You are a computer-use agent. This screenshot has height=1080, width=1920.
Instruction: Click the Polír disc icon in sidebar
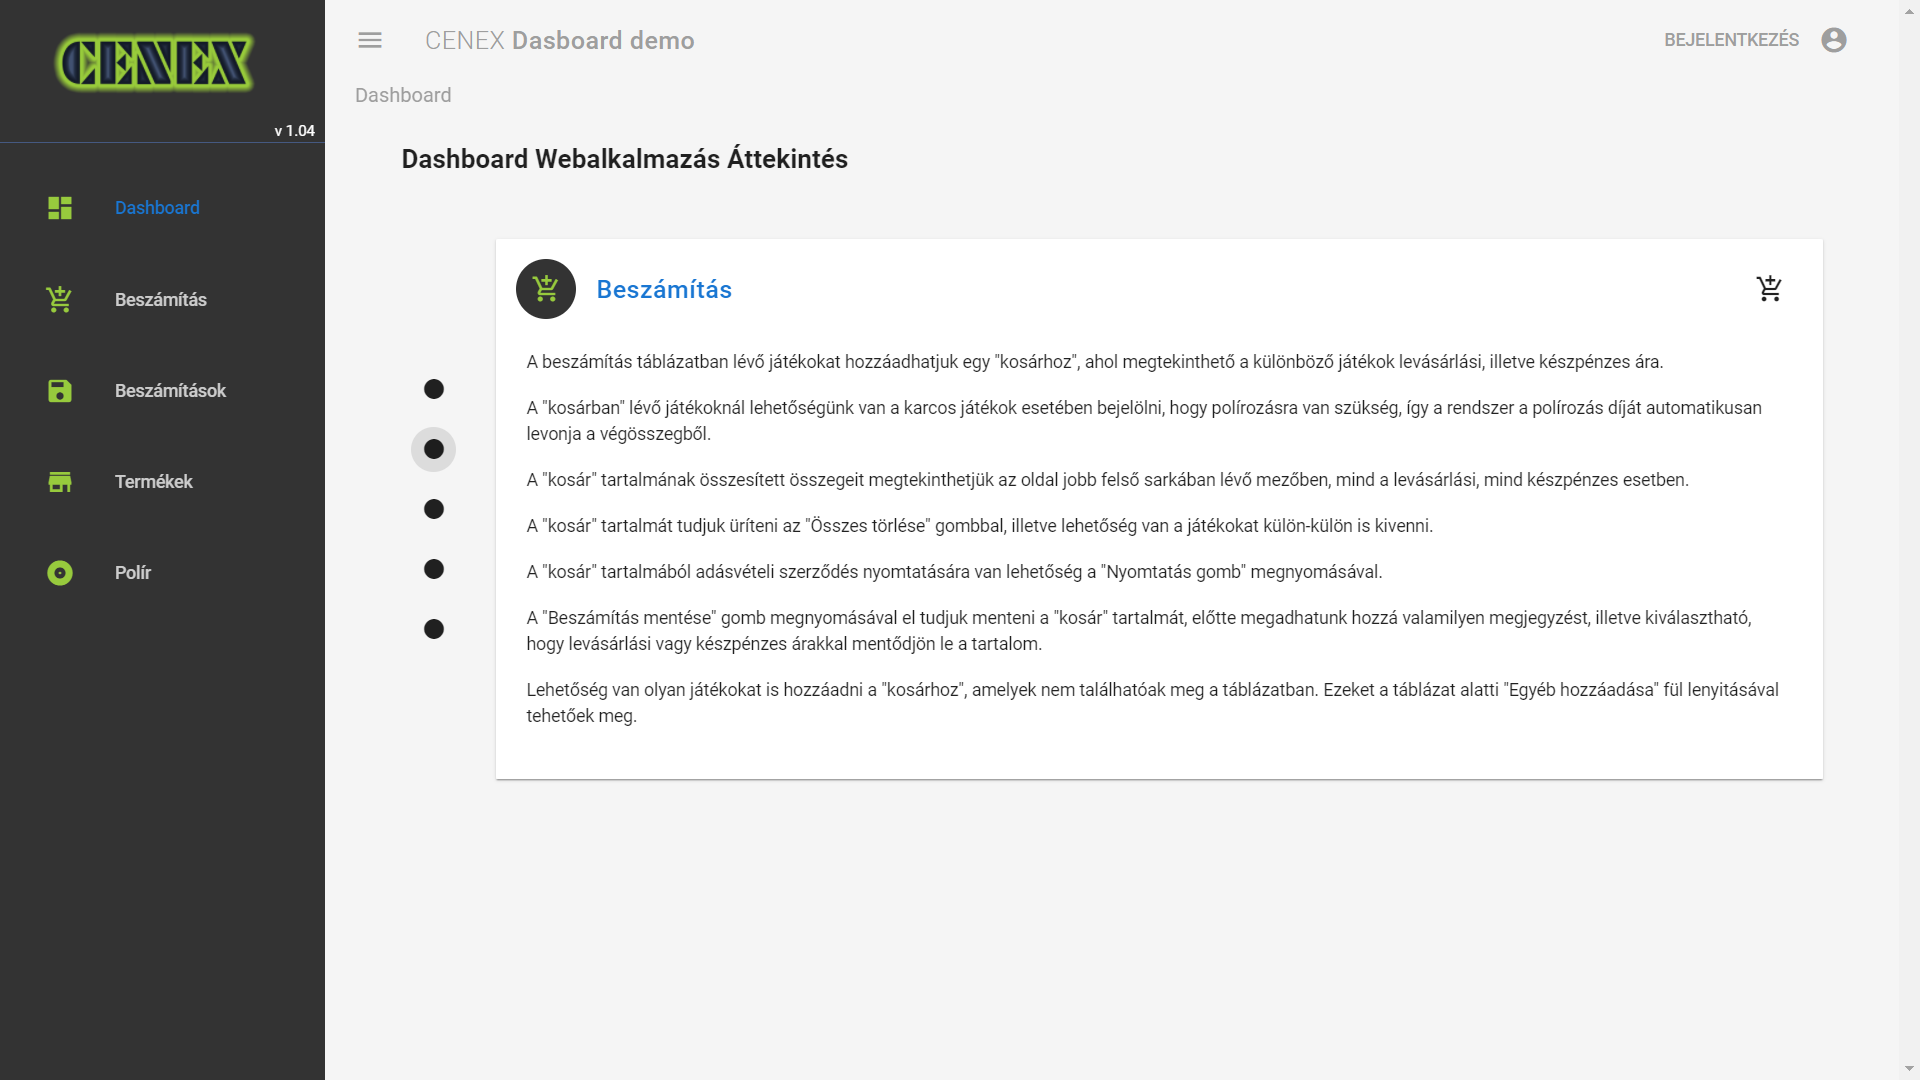click(60, 573)
